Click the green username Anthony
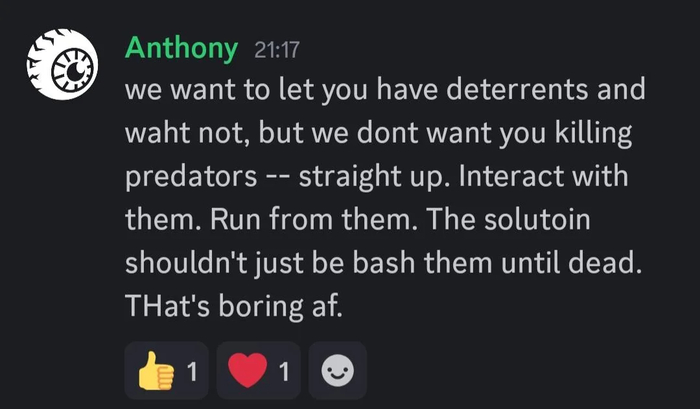700x409 pixels. pyautogui.click(x=181, y=47)
